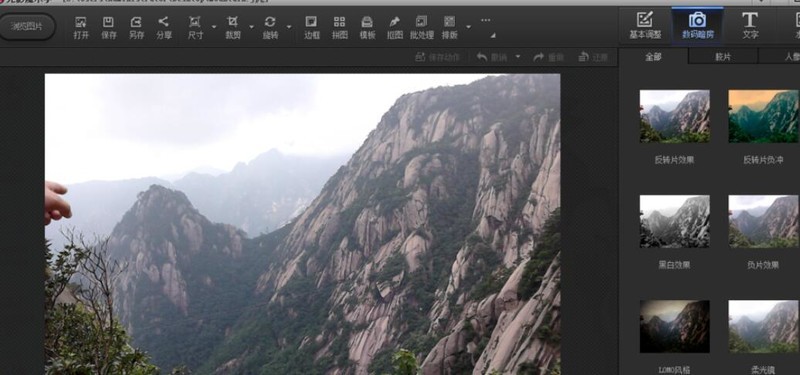The image size is (800, 375).
Task: Add a frame with 边框 icon
Action: click(x=311, y=28)
